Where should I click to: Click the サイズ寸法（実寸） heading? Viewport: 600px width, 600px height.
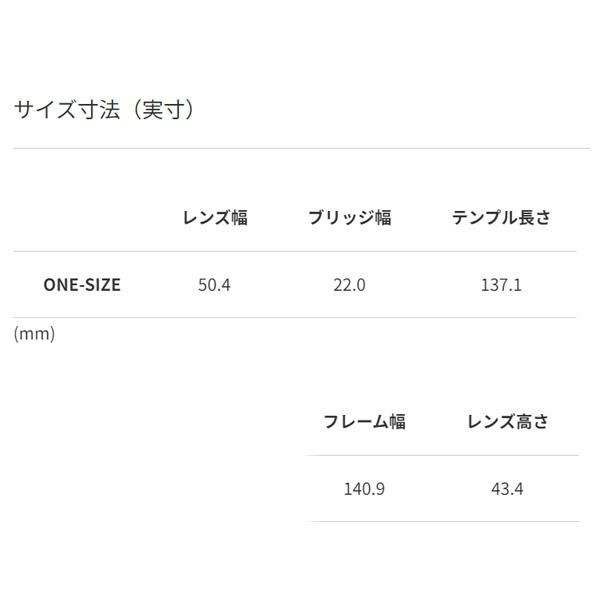pos(104,109)
